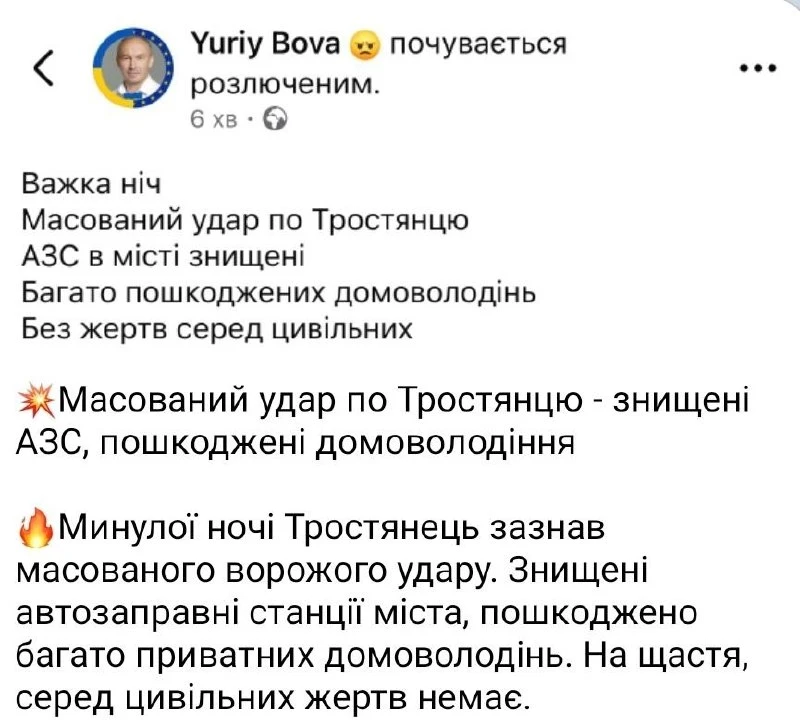800x725 pixels.
Task: Open Yuriy Bova's profile picture
Action: click(134, 67)
